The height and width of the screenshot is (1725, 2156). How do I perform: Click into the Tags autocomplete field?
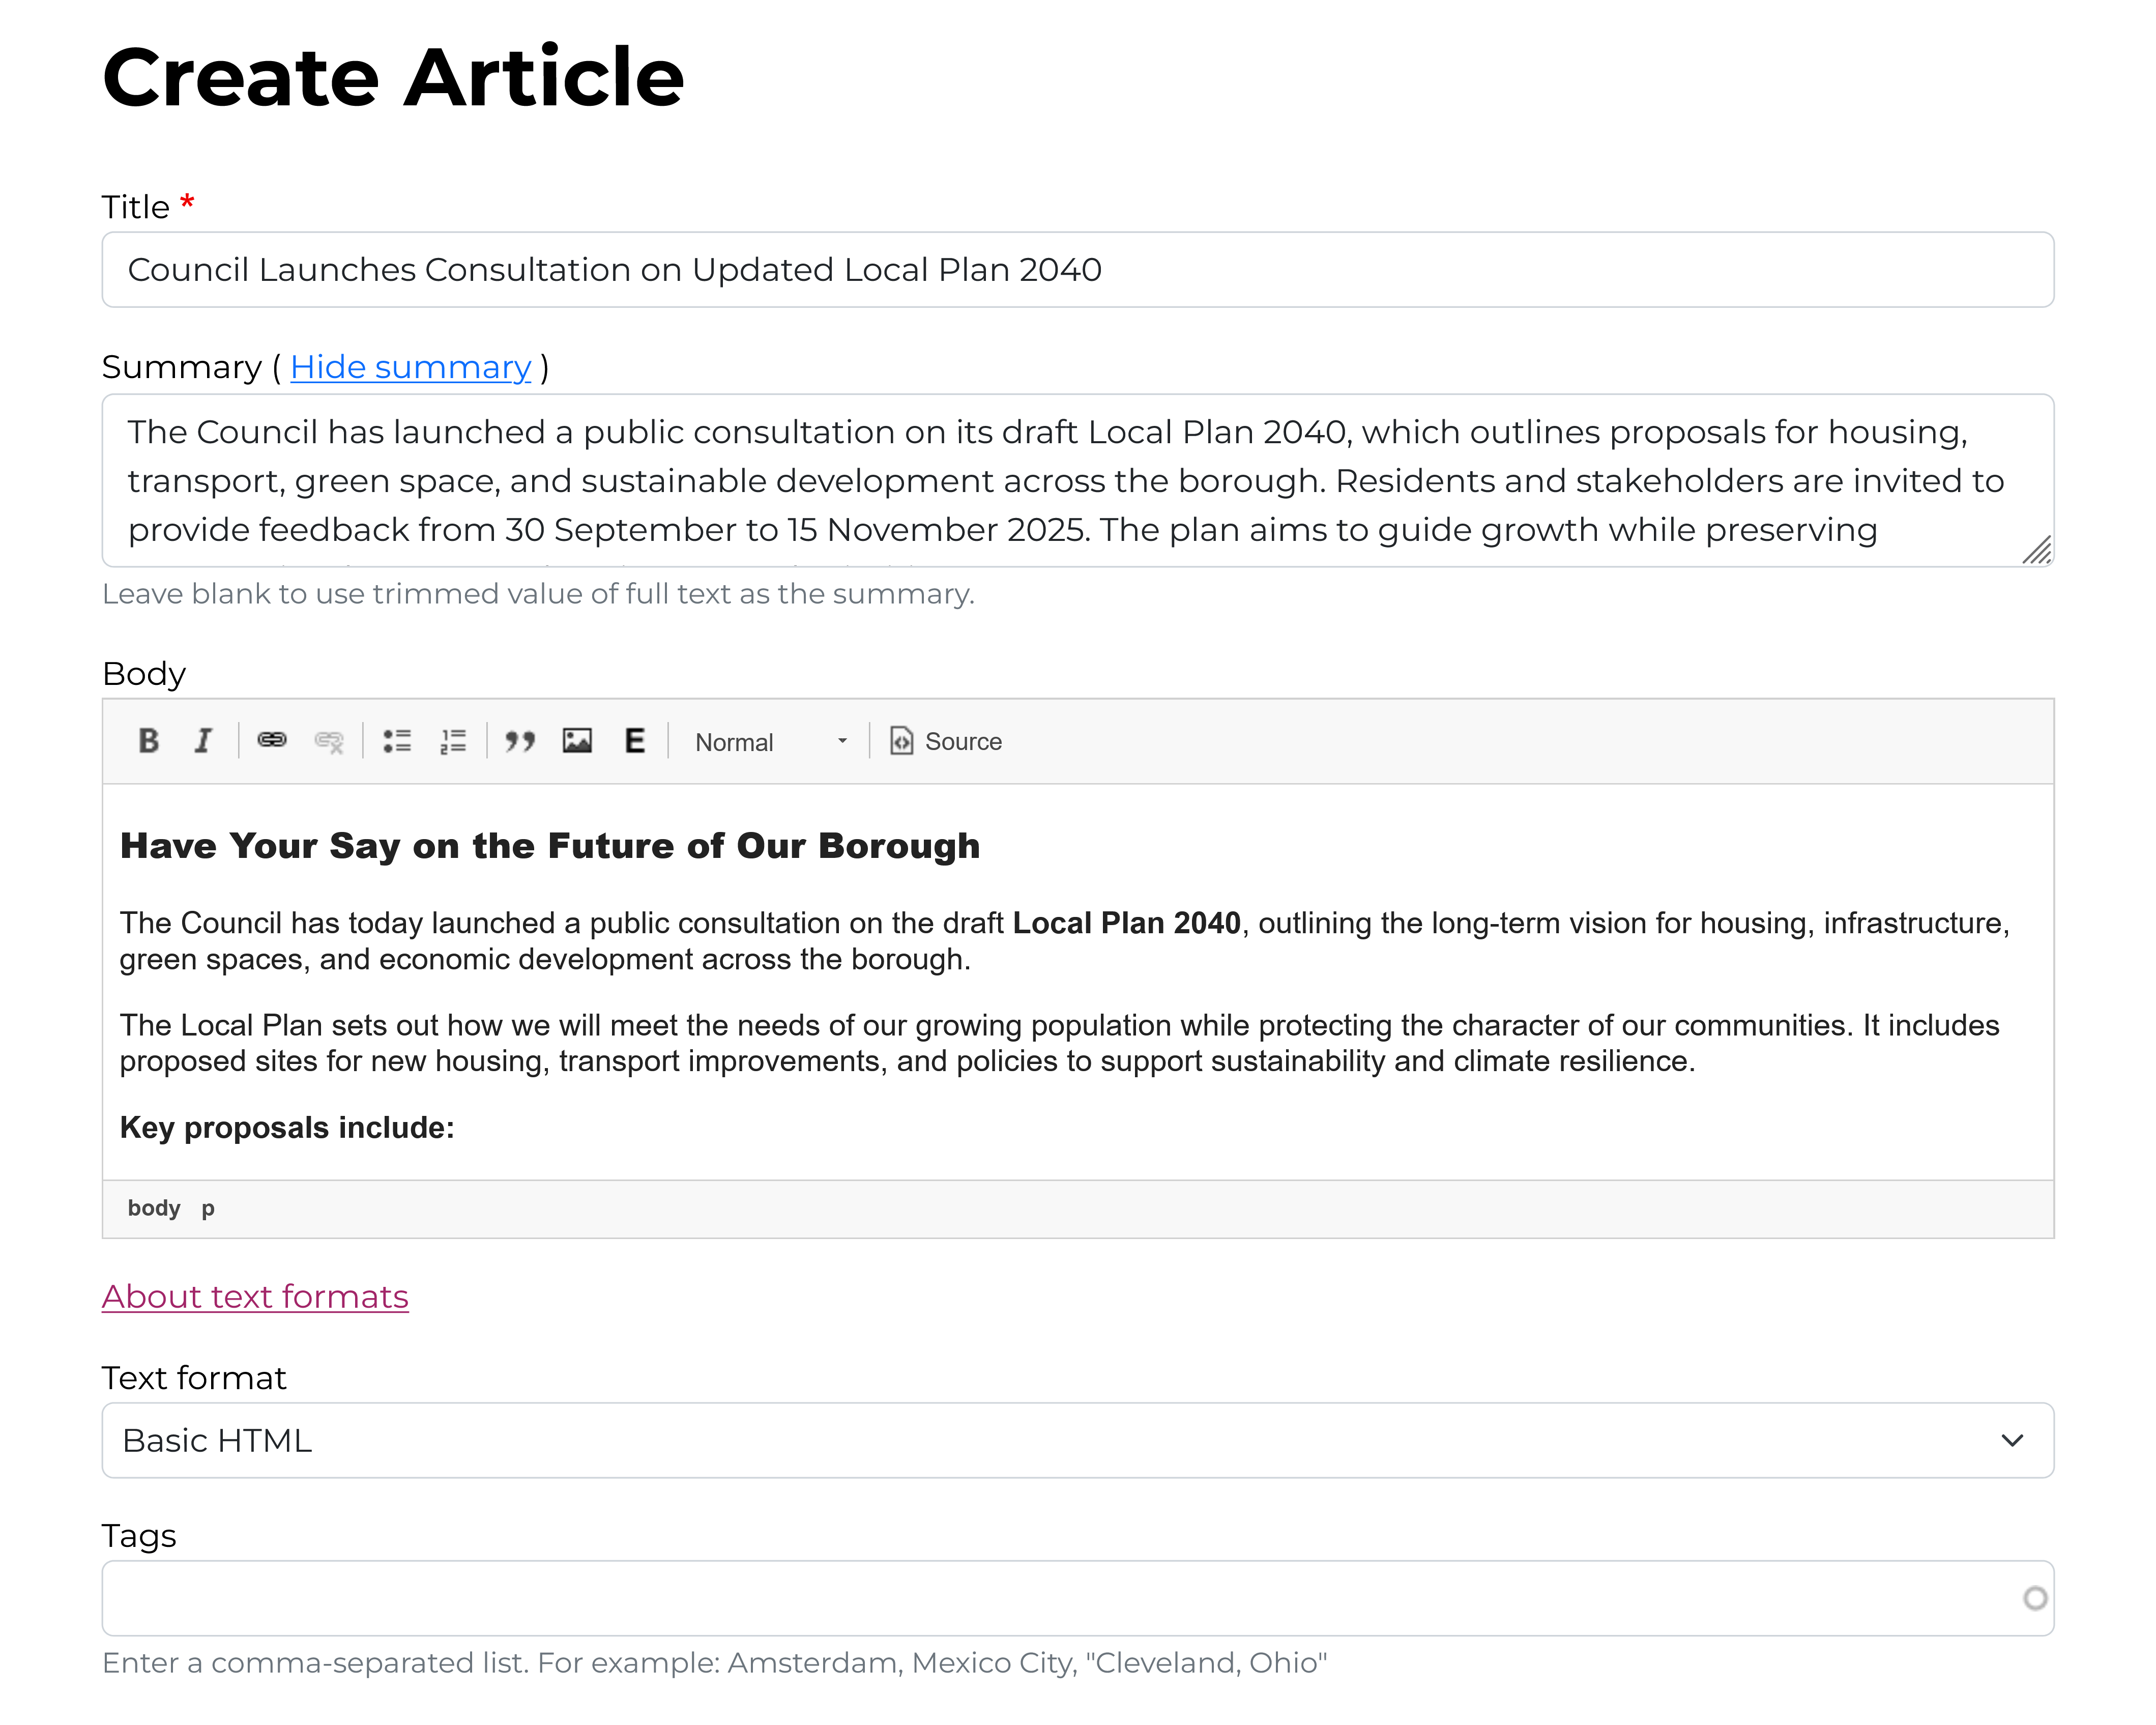(1060, 1598)
